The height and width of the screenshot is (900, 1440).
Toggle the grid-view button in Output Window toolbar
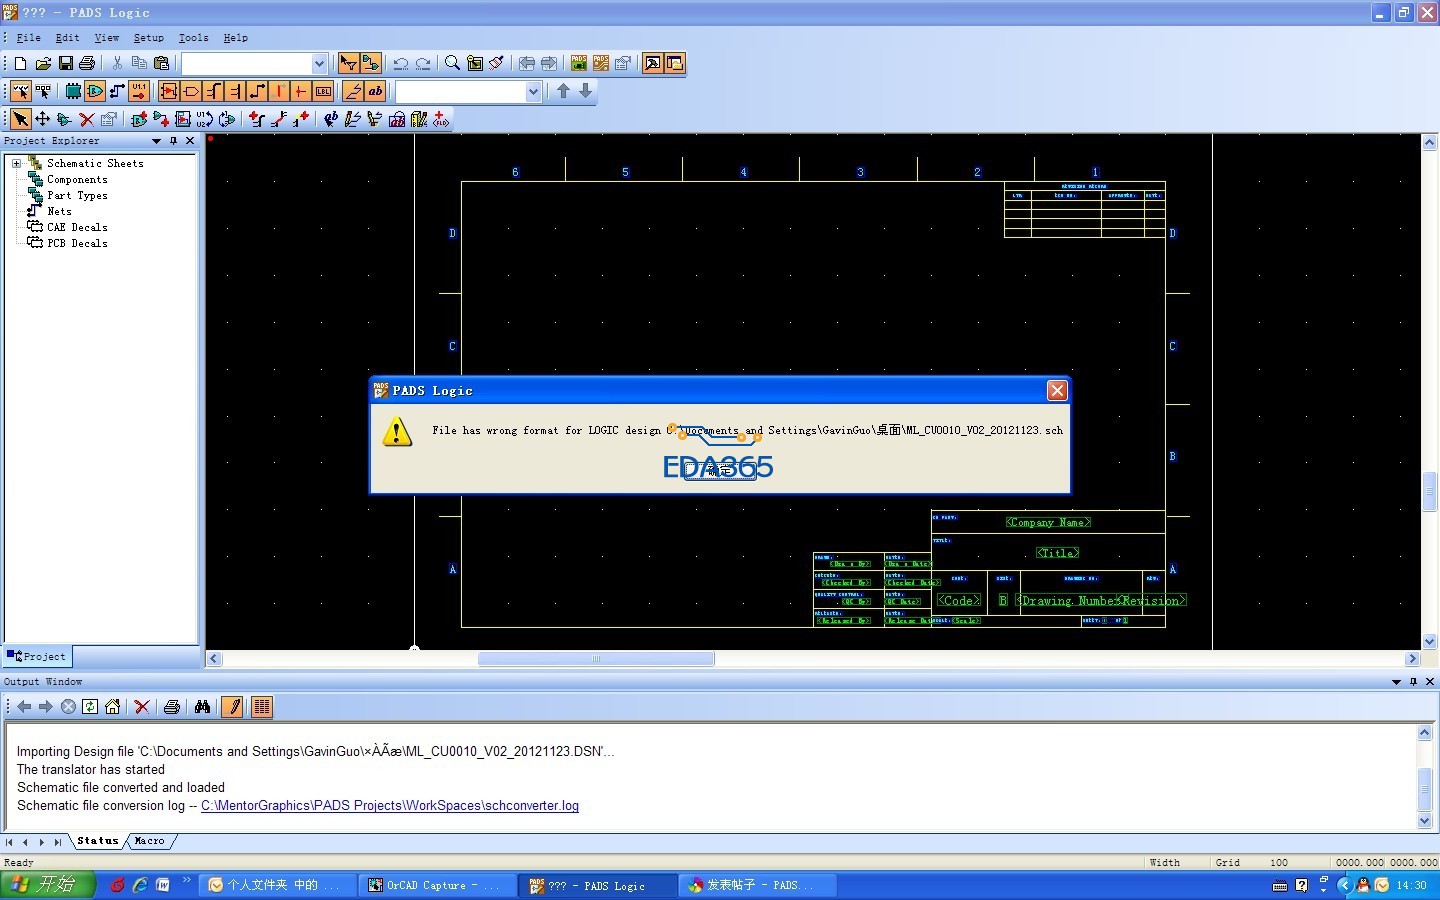coord(261,707)
